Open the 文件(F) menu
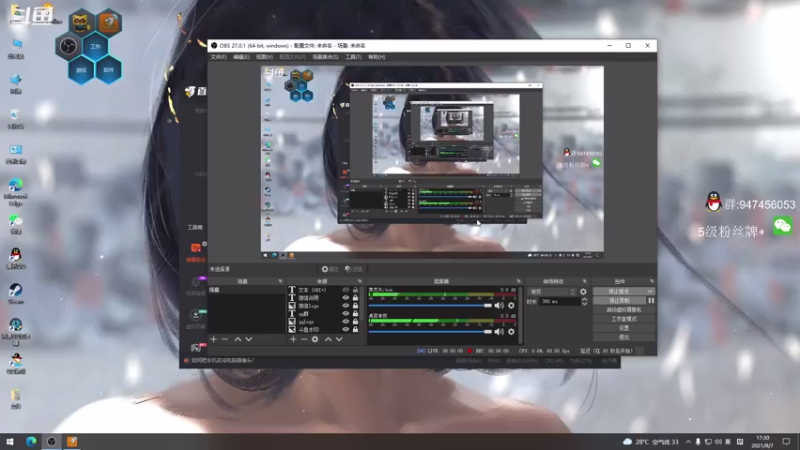 coord(218,57)
